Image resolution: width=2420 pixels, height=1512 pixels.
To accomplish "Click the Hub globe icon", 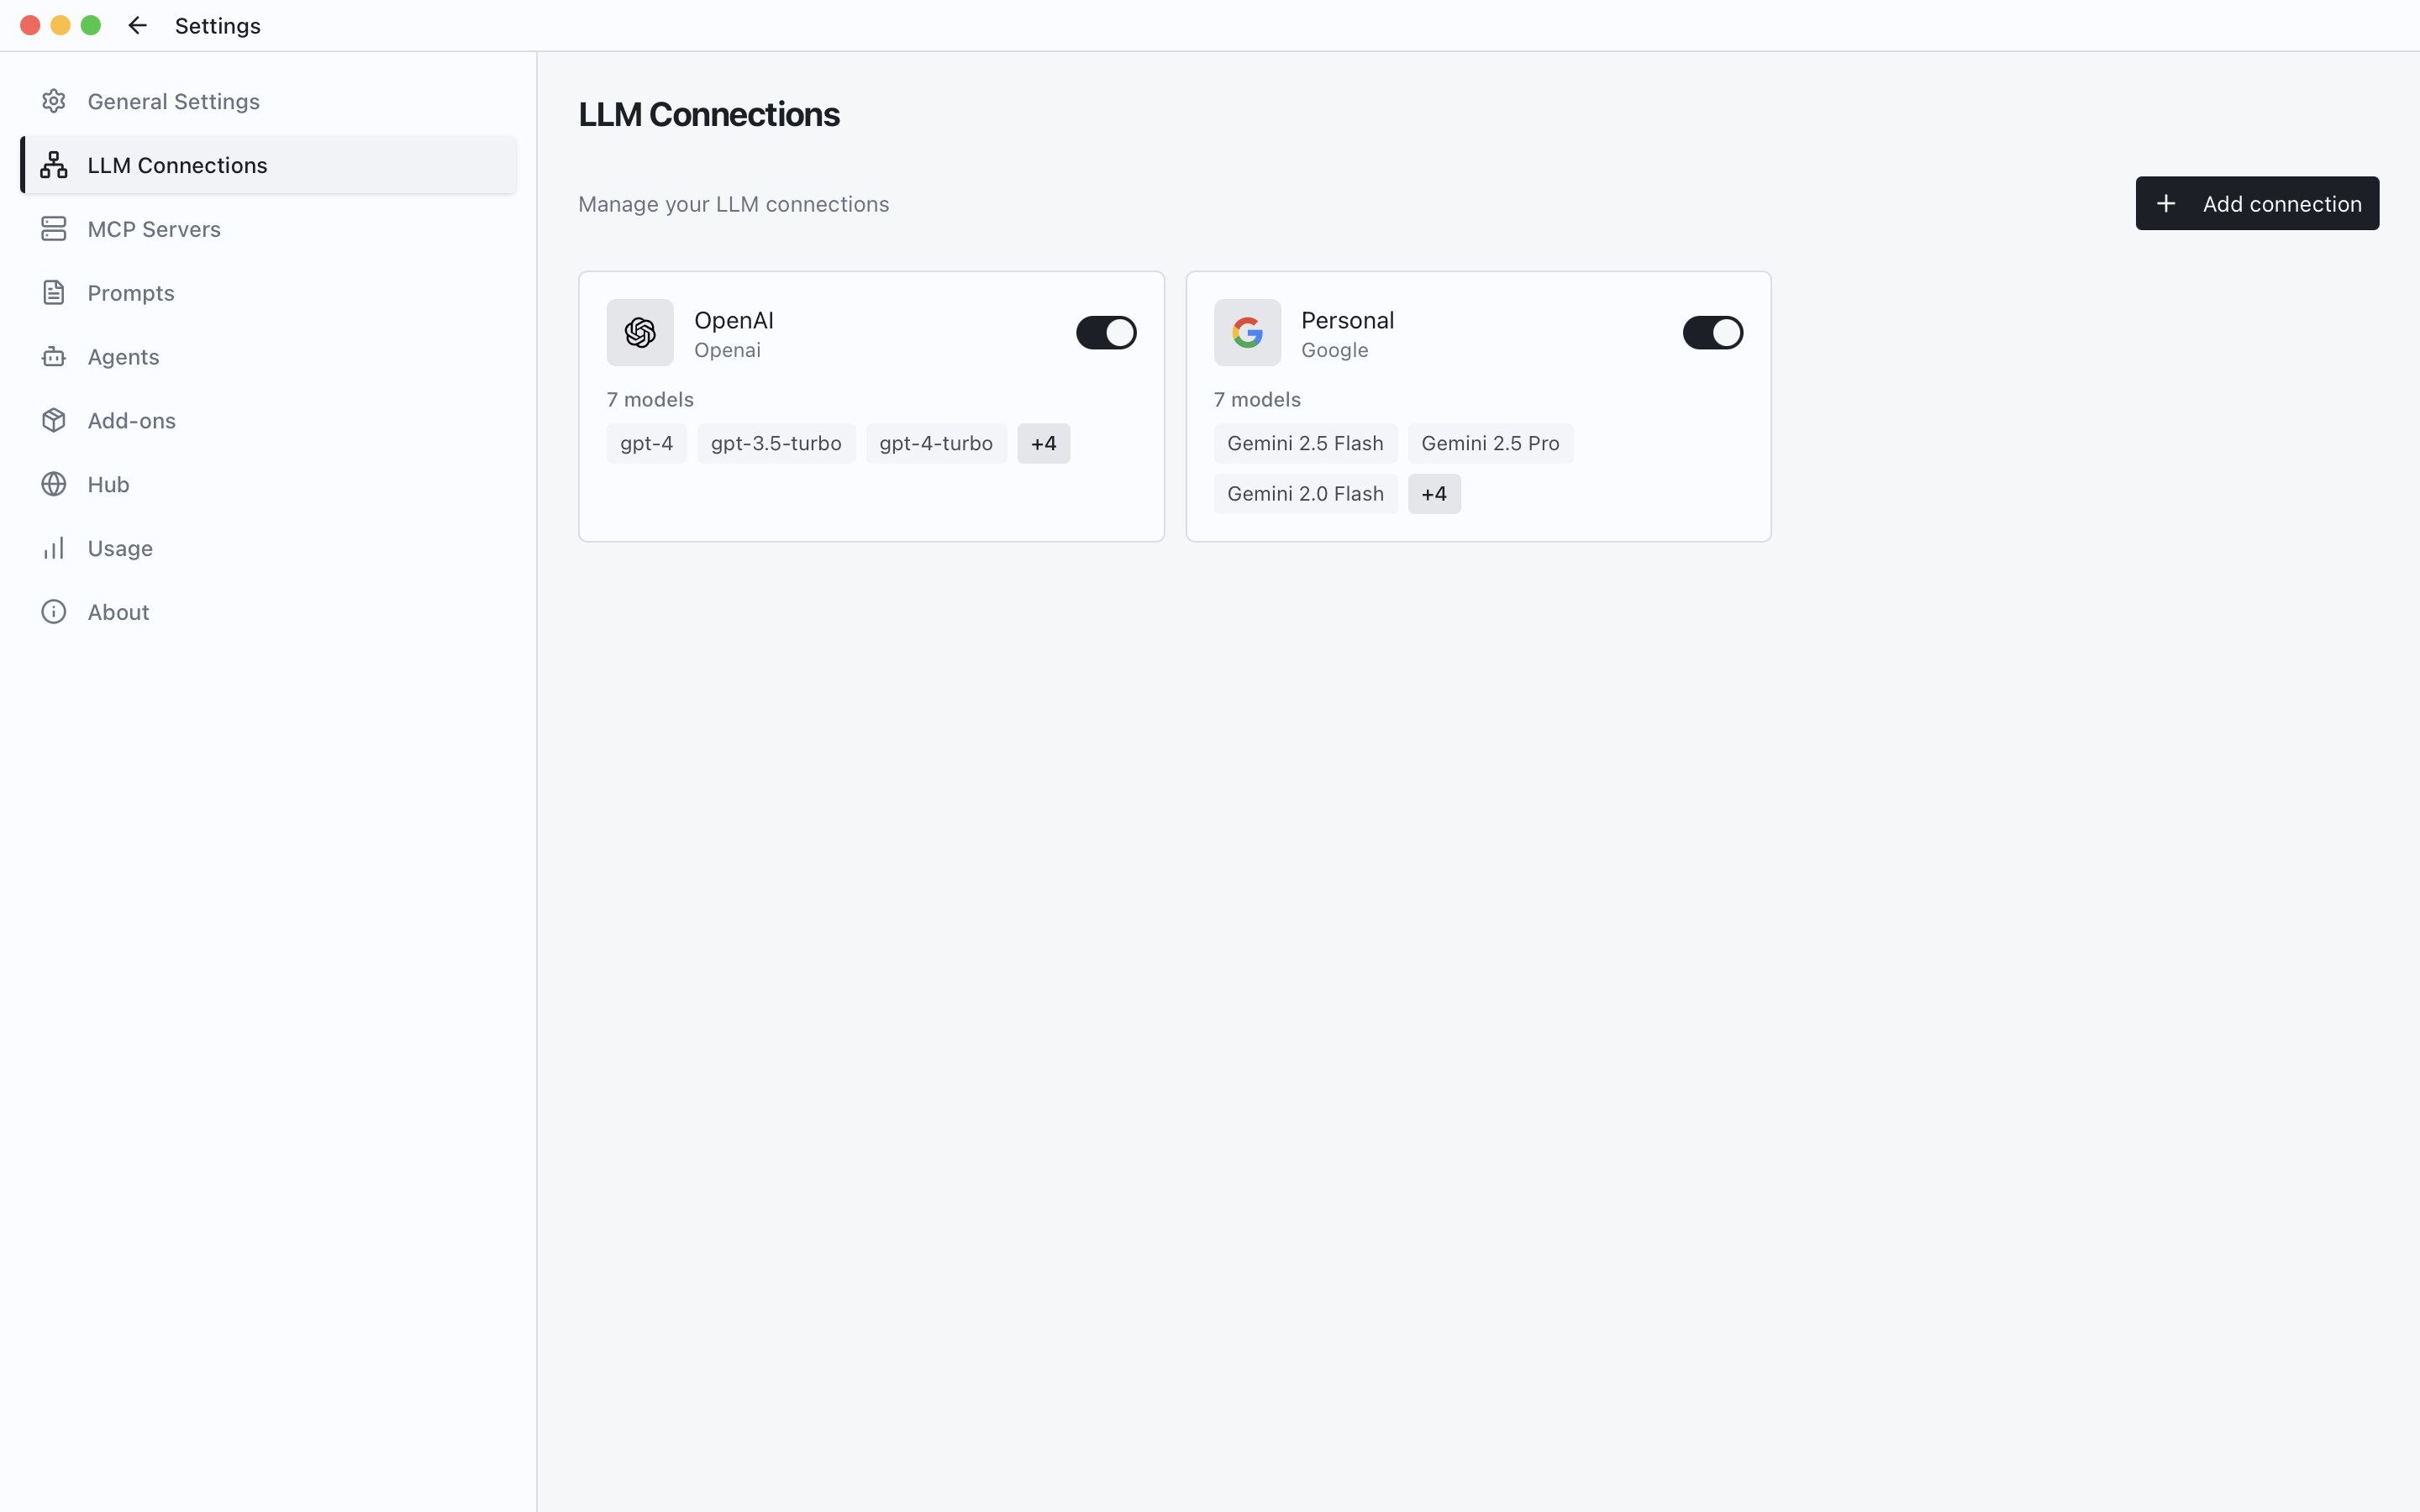I will point(54,484).
